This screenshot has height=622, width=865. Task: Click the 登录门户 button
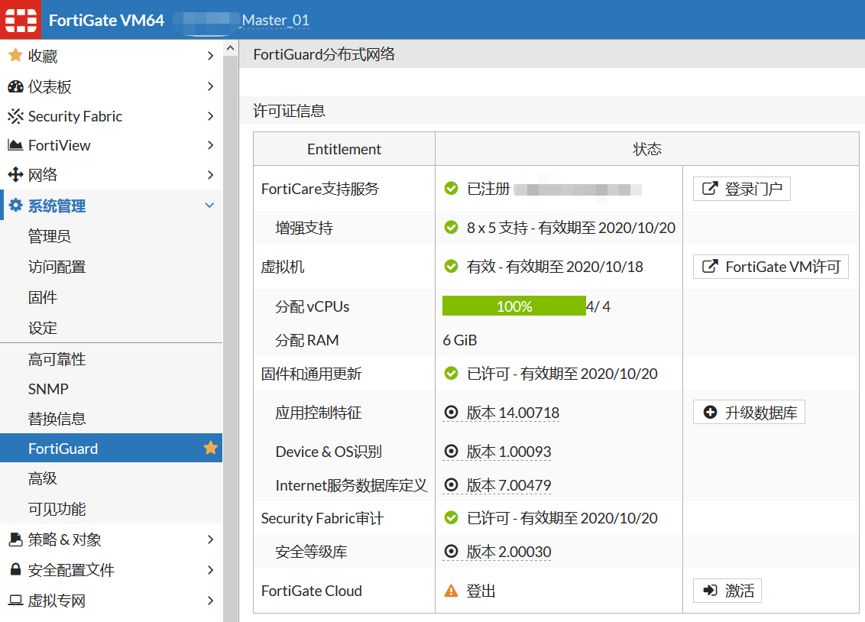[742, 188]
